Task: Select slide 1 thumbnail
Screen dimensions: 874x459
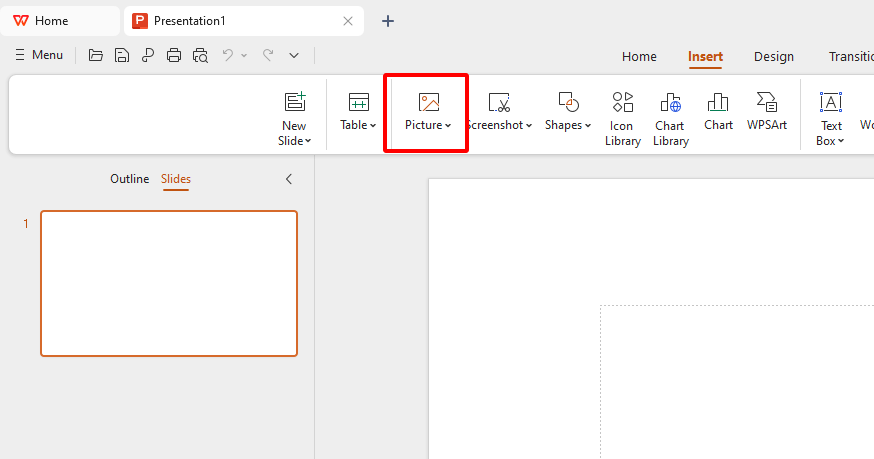Action: 169,283
